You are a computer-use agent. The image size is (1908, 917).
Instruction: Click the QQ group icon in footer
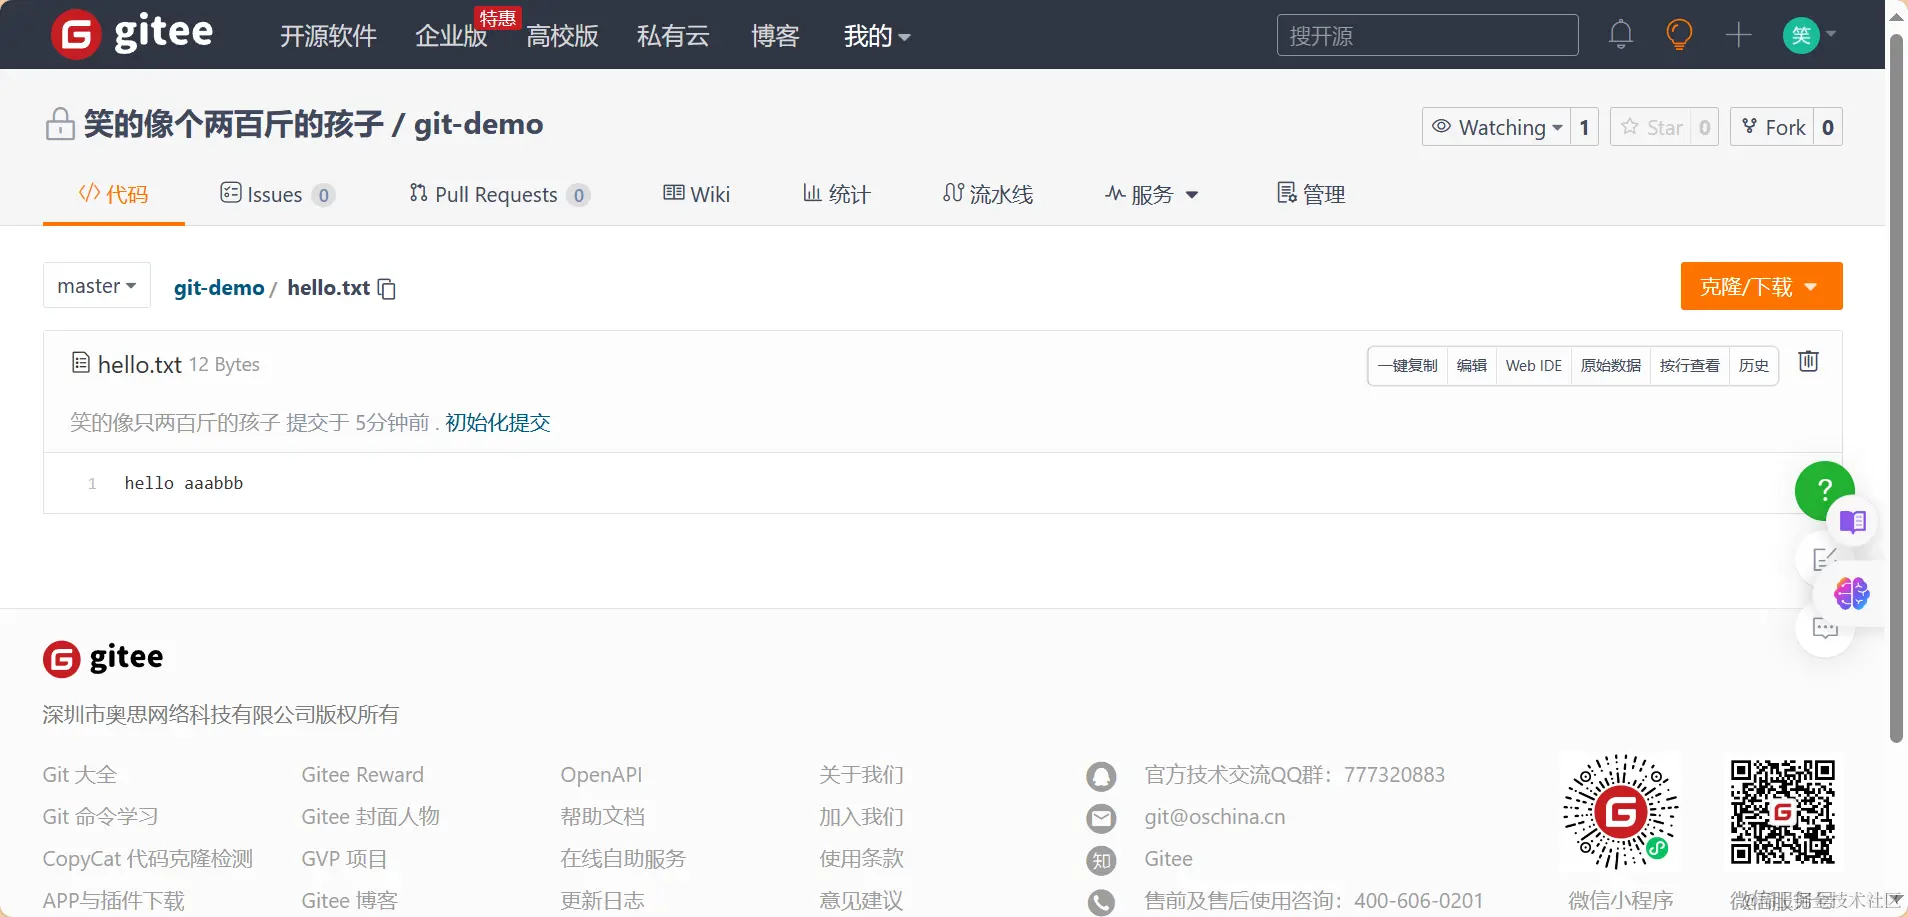[x=1101, y=776]
